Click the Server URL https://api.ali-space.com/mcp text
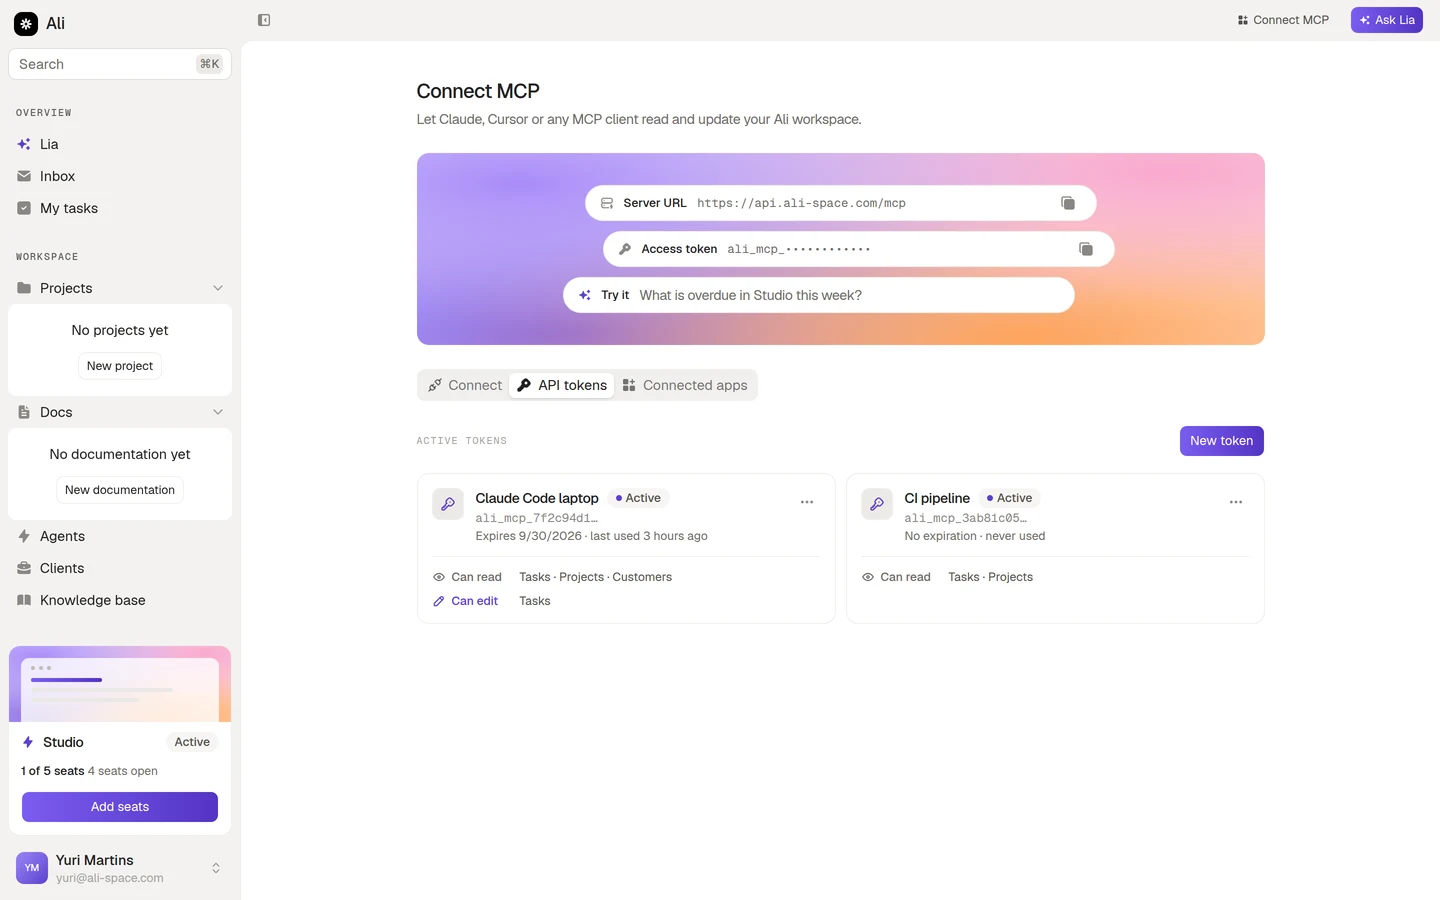The image size is (1440, 900). [801, 203]
